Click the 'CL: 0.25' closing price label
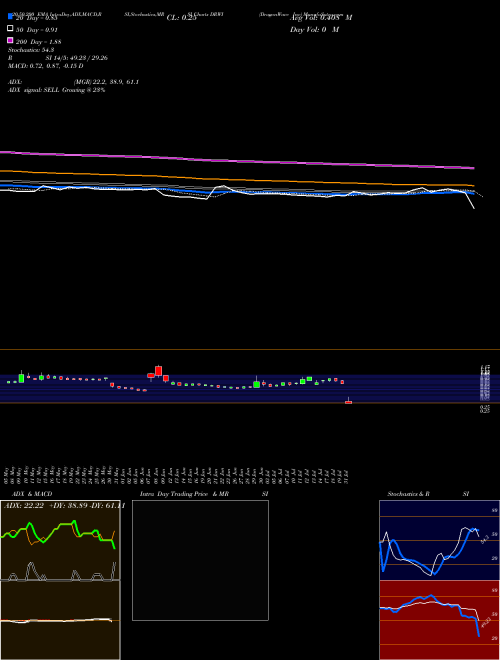 pos(181,18)
